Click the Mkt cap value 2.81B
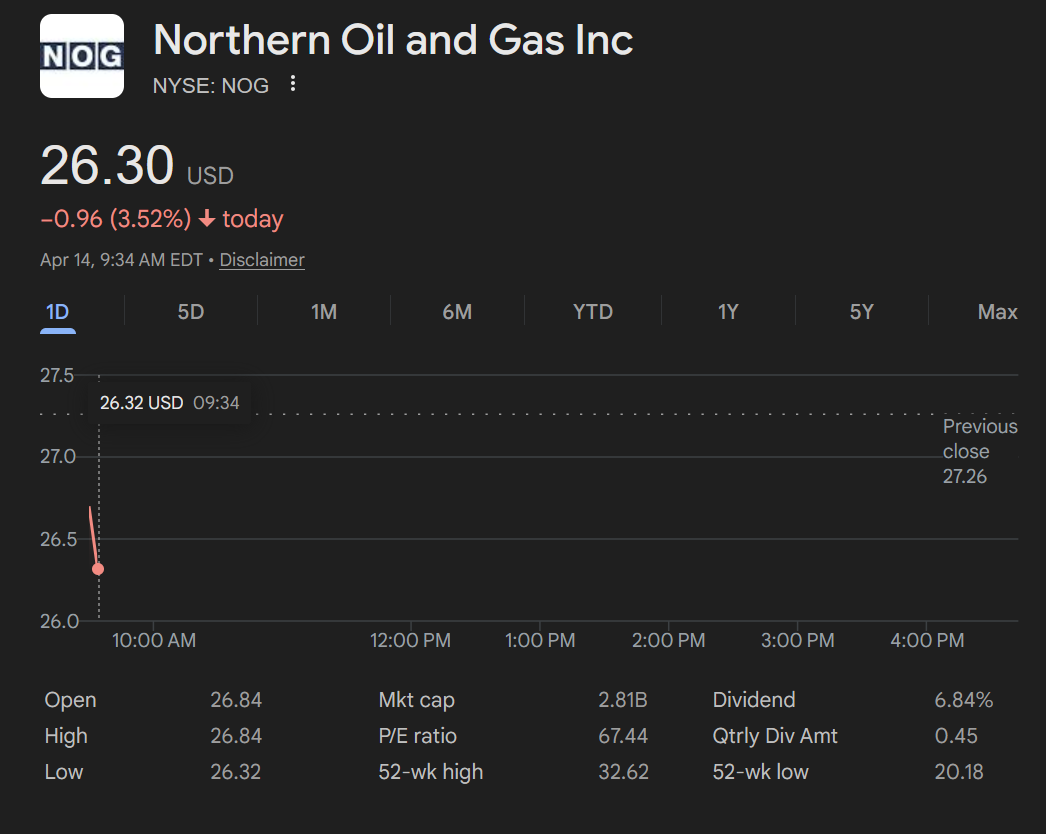1046x834 pixels. pyautogui.click(x=623, y=700)
